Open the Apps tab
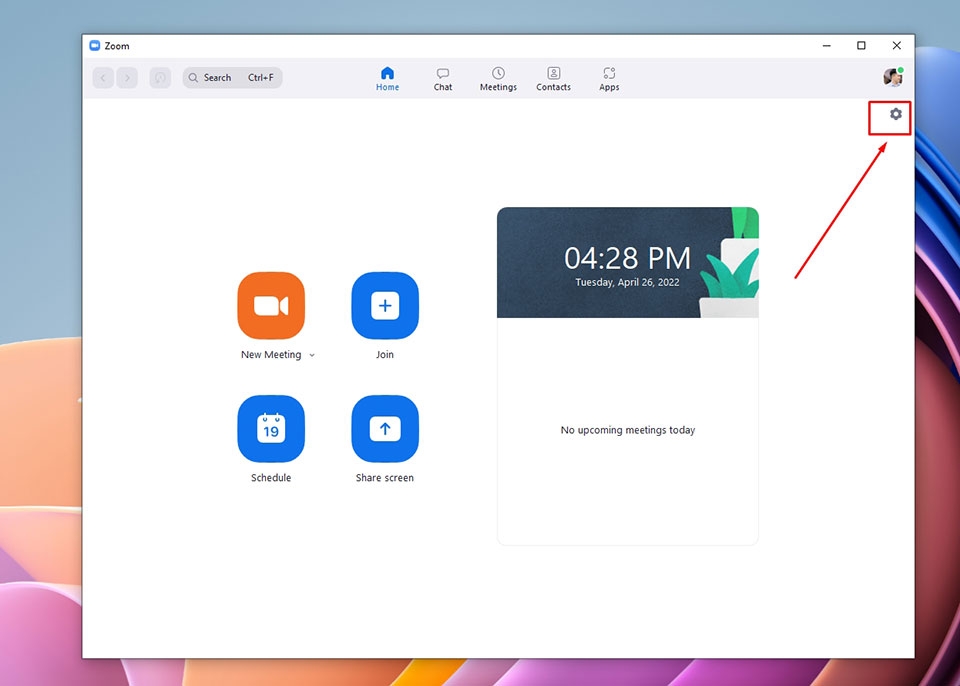The height and width of the screenshot is (686, 960). point(609,79)
